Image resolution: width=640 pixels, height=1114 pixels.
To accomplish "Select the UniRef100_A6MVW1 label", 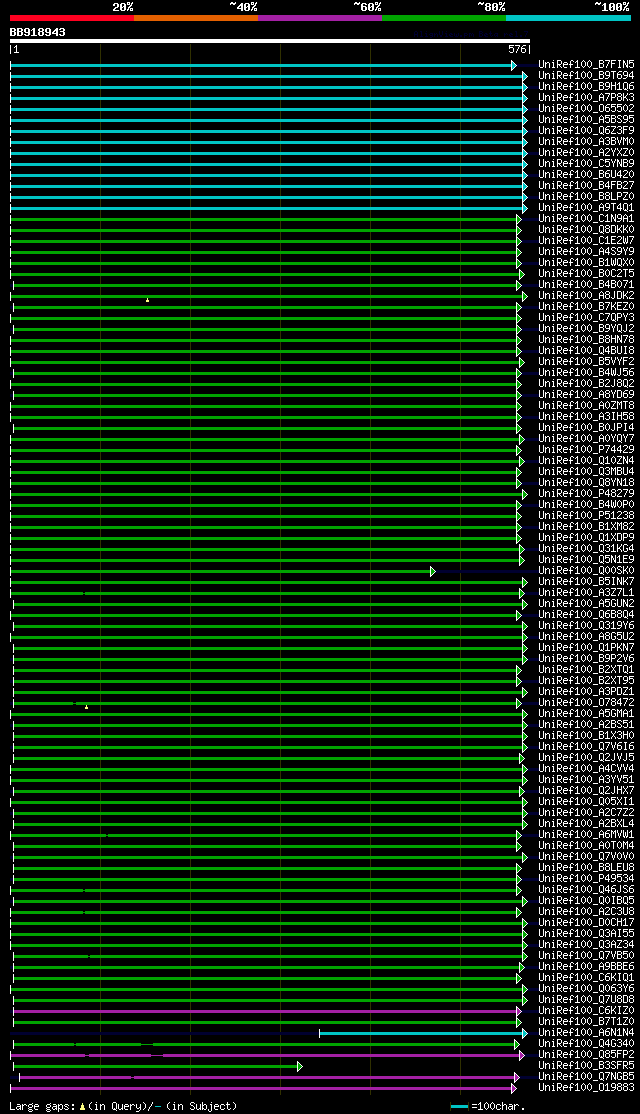I will tap(586, 834).
